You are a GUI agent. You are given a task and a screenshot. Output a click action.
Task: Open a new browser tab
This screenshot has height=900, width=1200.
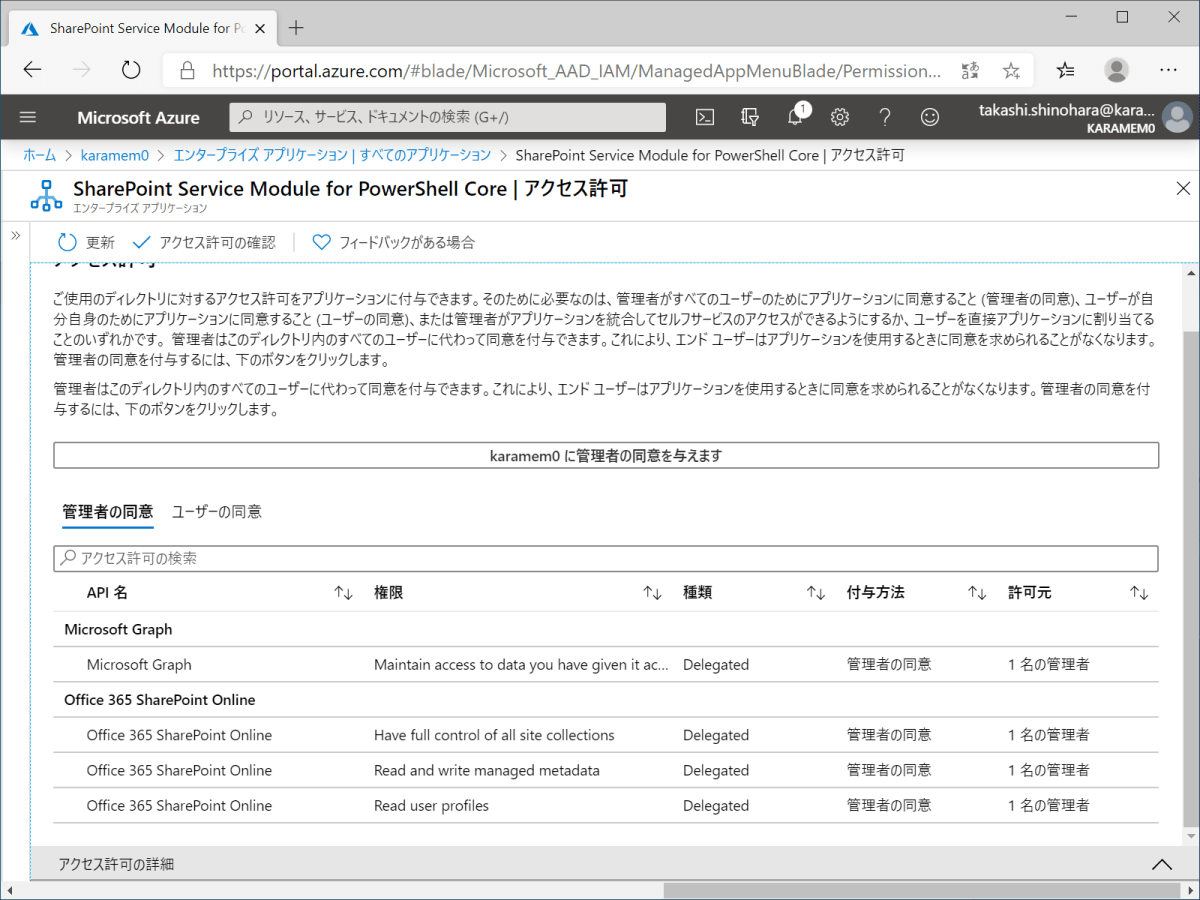coord(296,28)
